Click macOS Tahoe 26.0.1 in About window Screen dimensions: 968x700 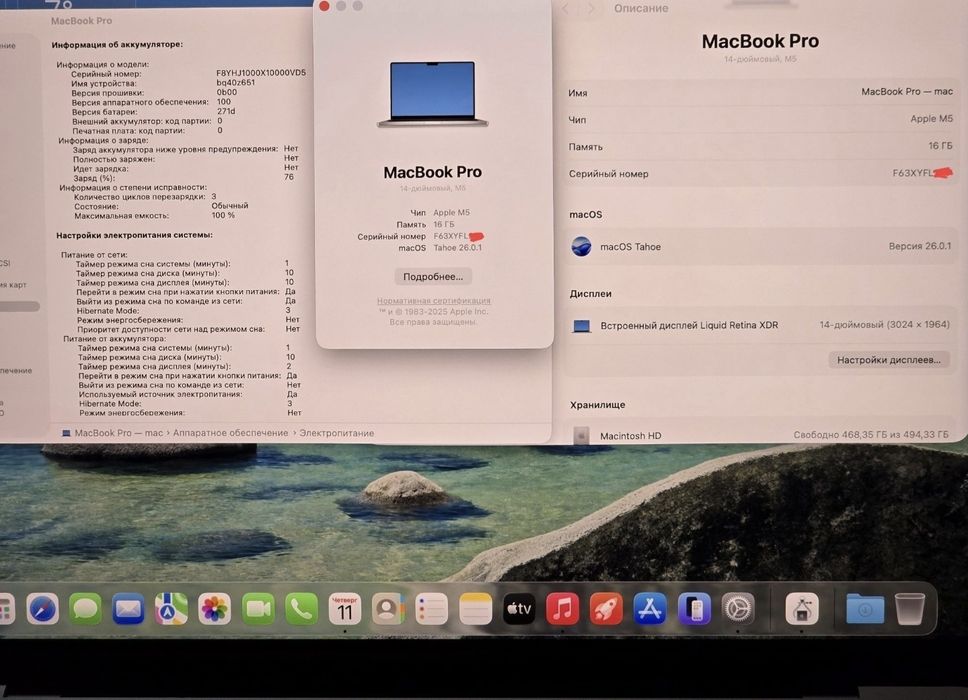click(440, 248)
